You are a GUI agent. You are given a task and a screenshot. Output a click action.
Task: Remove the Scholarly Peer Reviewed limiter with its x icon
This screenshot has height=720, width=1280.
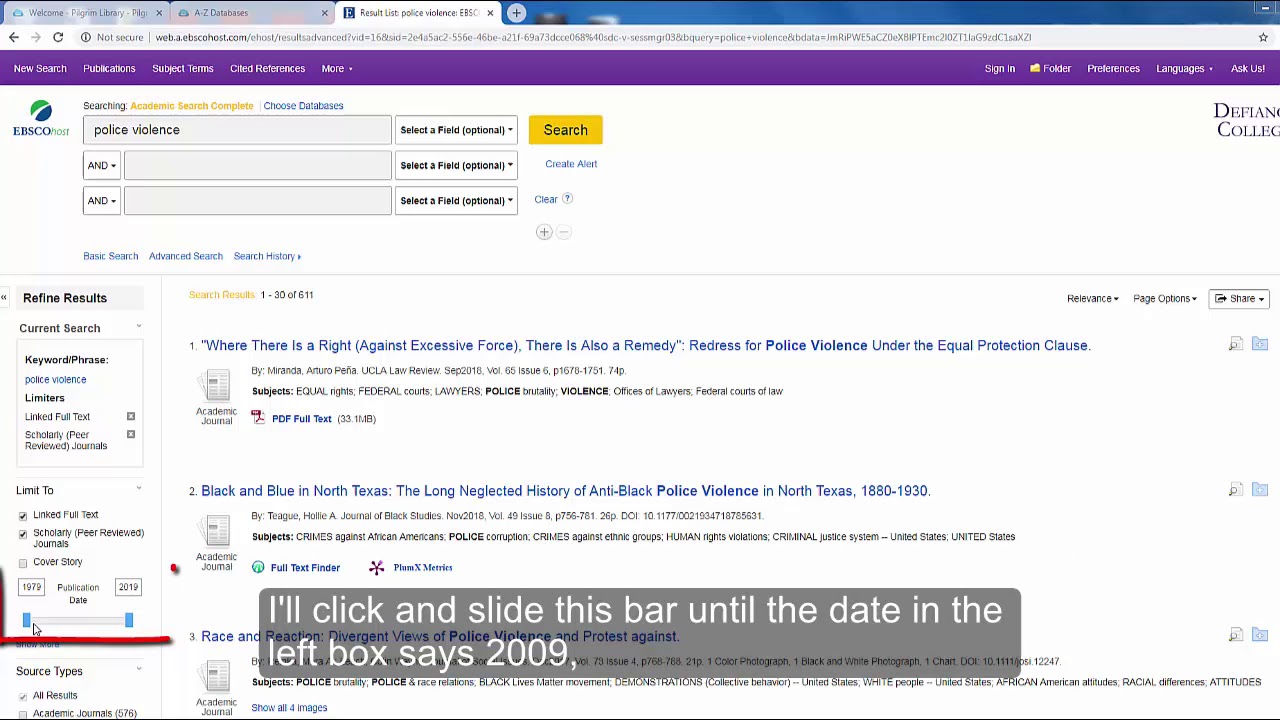[130, 434]
